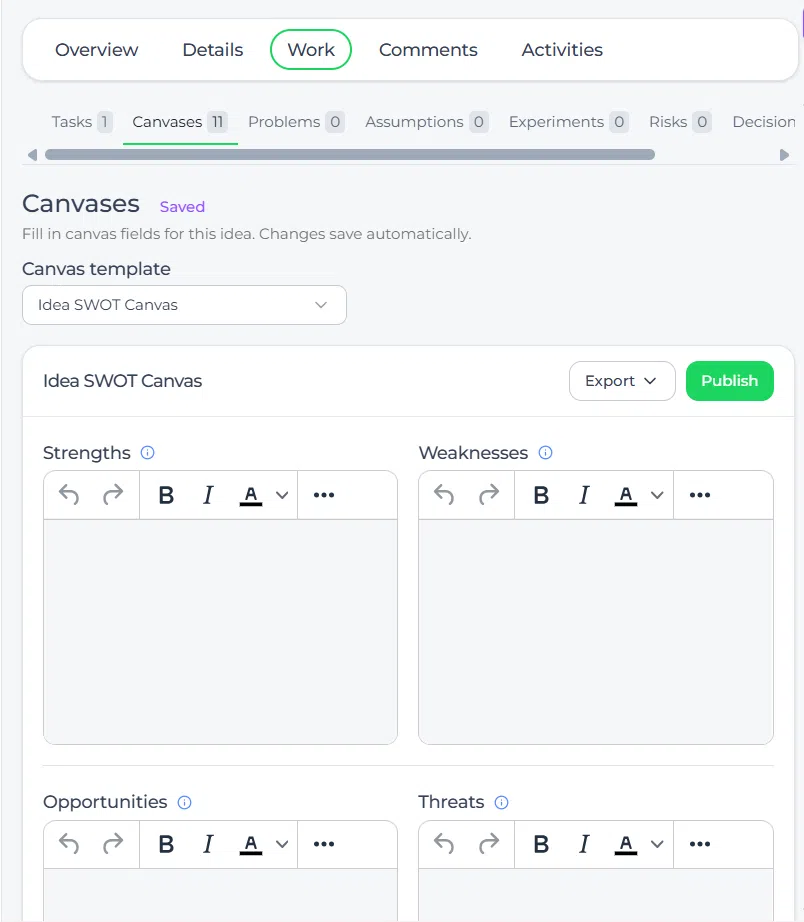Toggle bold in Strengths editor
This screenshot has height=922, width=804.
(166, 495)
